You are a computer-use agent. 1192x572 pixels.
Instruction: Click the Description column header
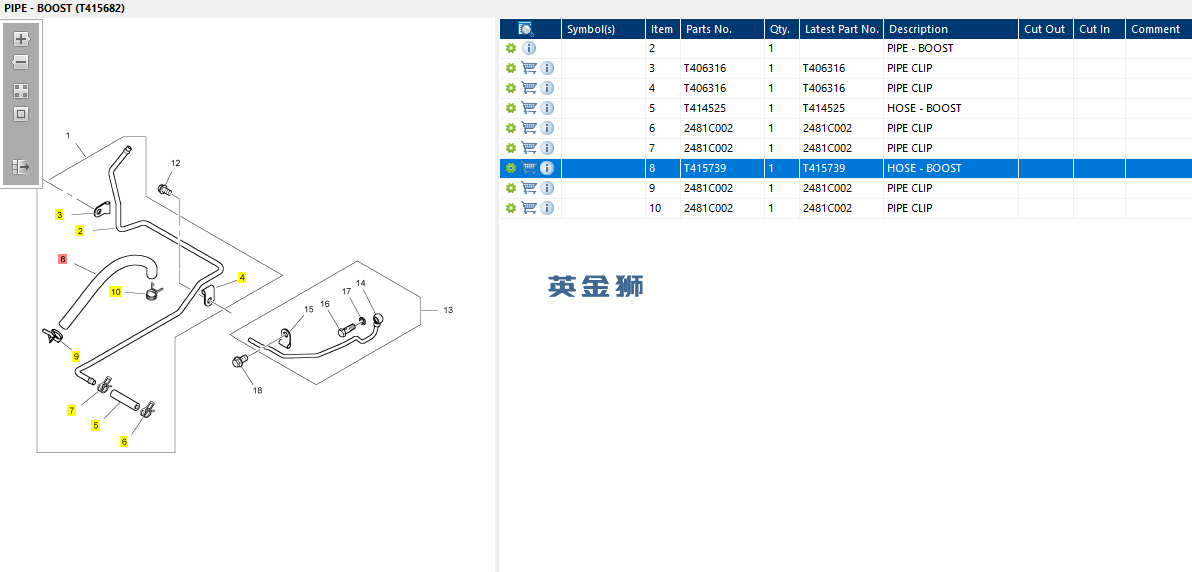click(951, 29)
